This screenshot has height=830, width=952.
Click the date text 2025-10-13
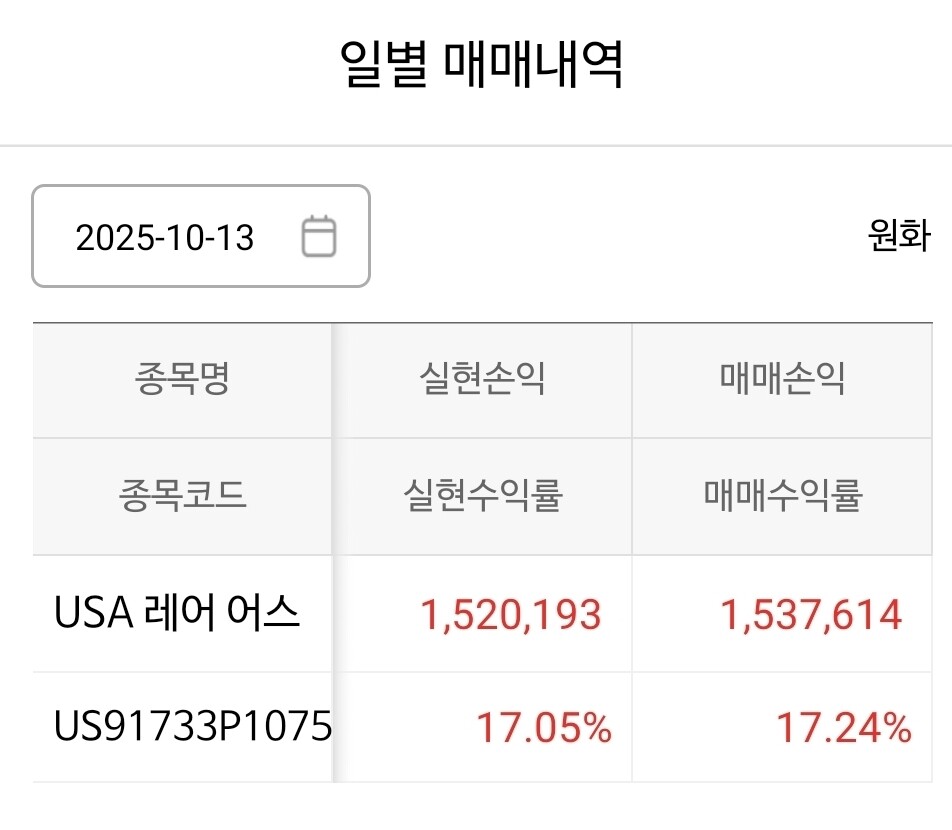[x=165, y=238]
